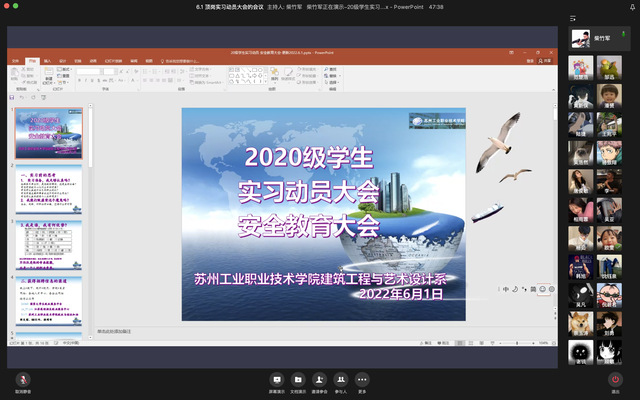The width and height of the screenshot is (640, 400).
Task: Click the unmute microphone button
Action: (22, 380)
